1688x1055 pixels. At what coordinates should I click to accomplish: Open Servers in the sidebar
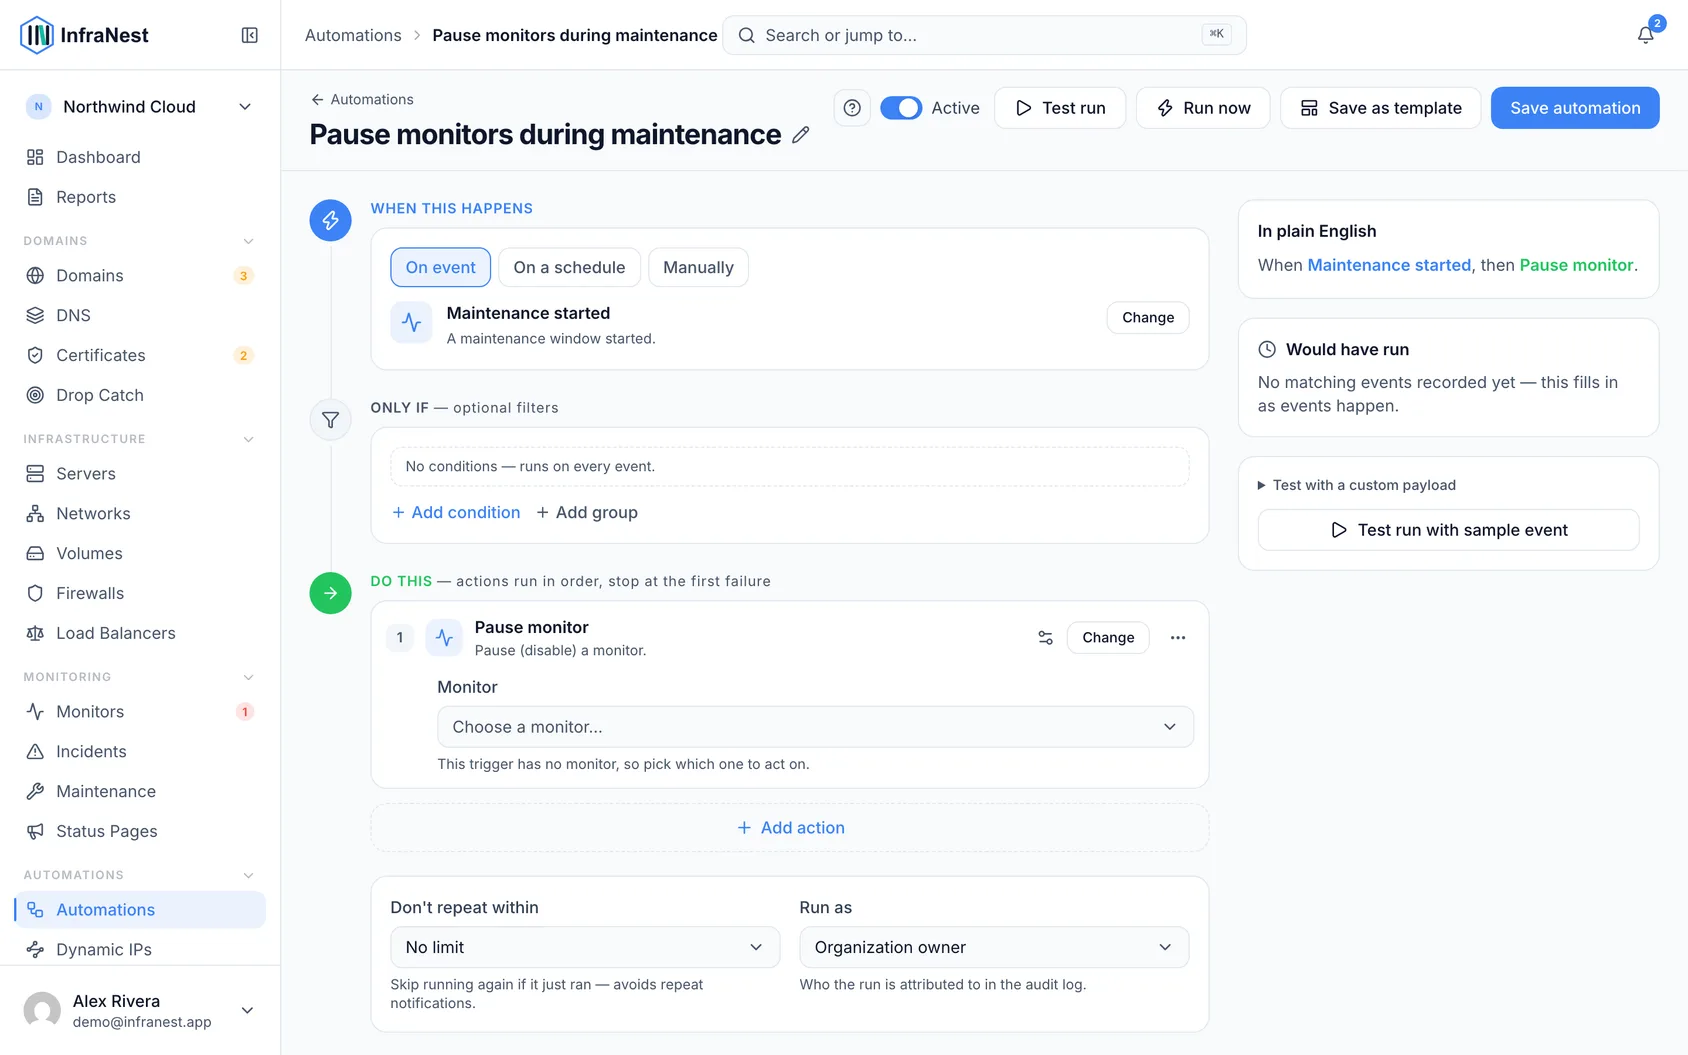point(140,474)
